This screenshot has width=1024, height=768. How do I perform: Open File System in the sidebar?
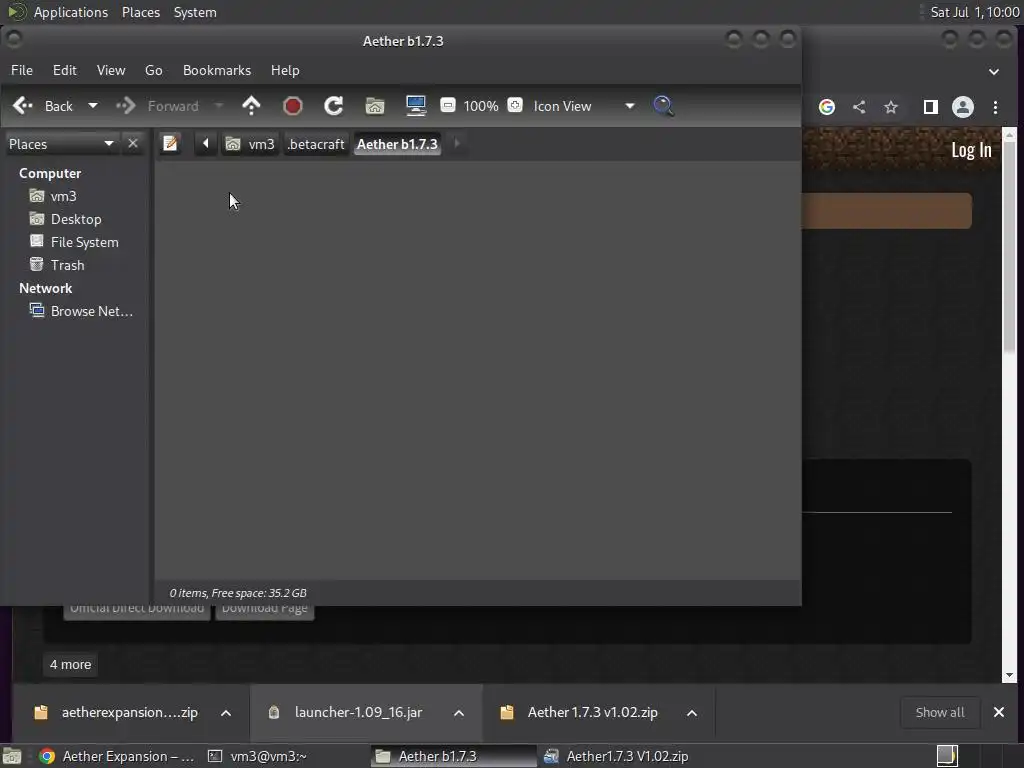click(74, 242)
